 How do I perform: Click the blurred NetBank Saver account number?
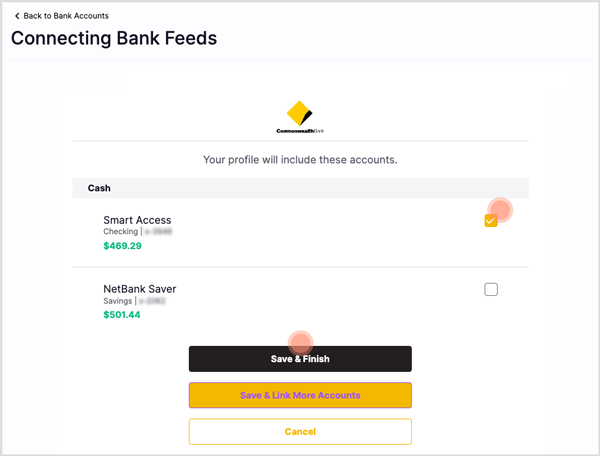click(x=152, y=300)
